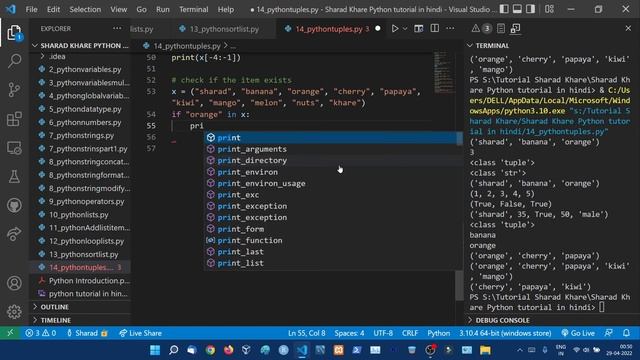Click Go Live in status bar
This screenshot has width=640, height=360.
point(578,333)
